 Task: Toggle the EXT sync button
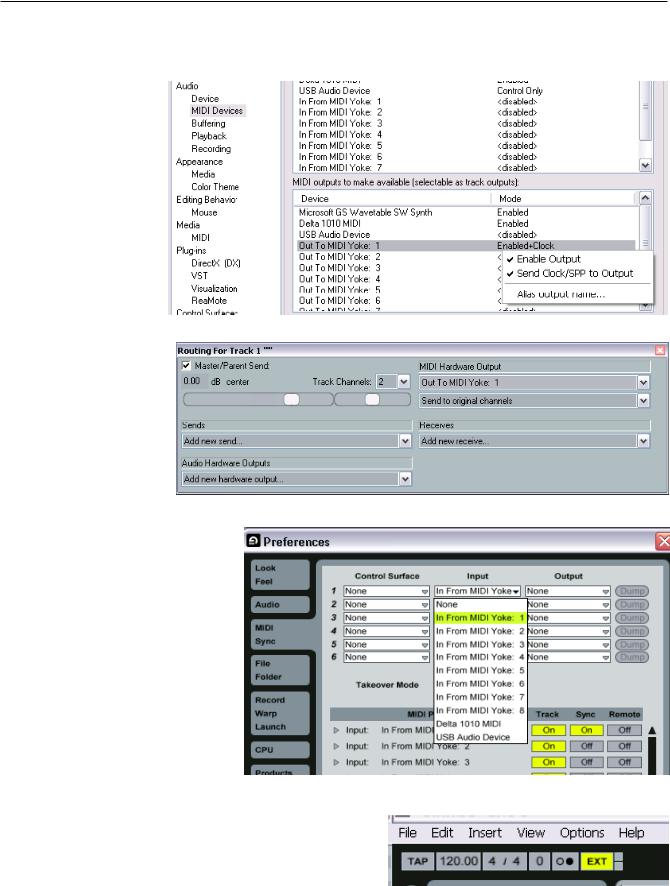pyautogui.click(x=597, y=862)
